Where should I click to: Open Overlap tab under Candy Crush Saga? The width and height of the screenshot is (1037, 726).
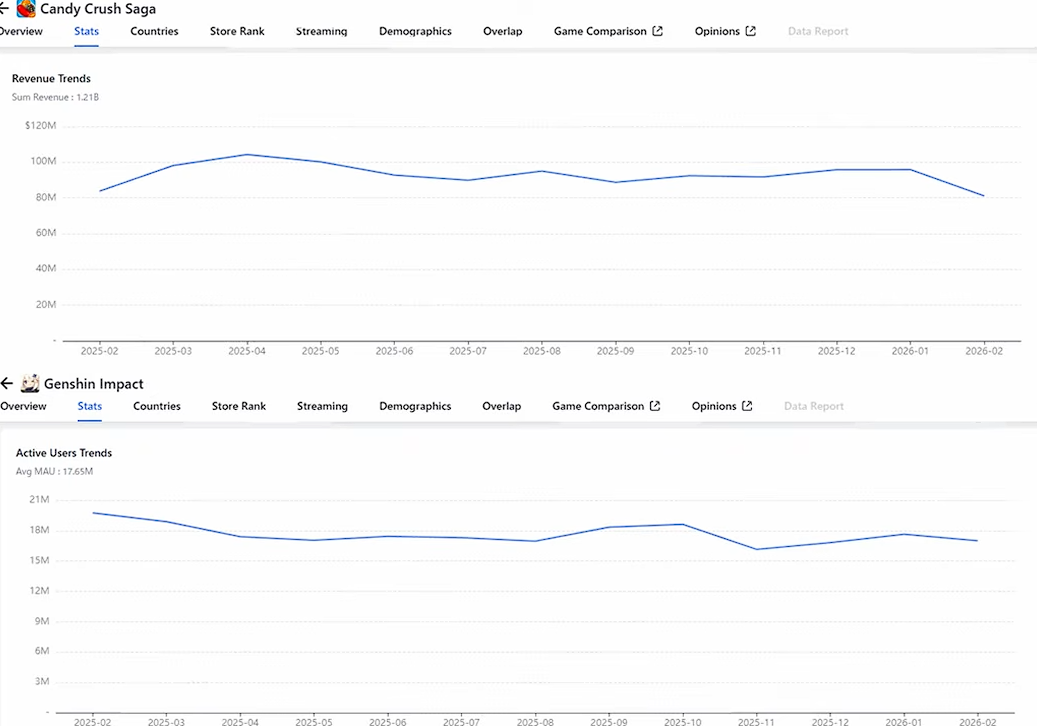503,31
